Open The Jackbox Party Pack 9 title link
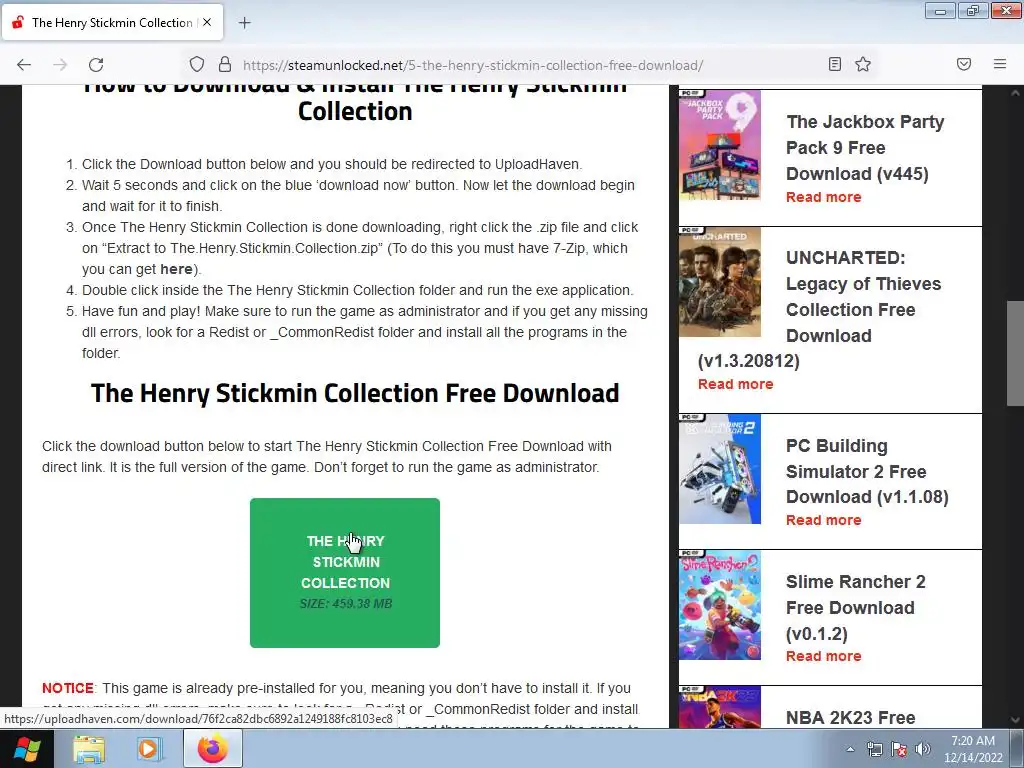 (x=865, y=148)
